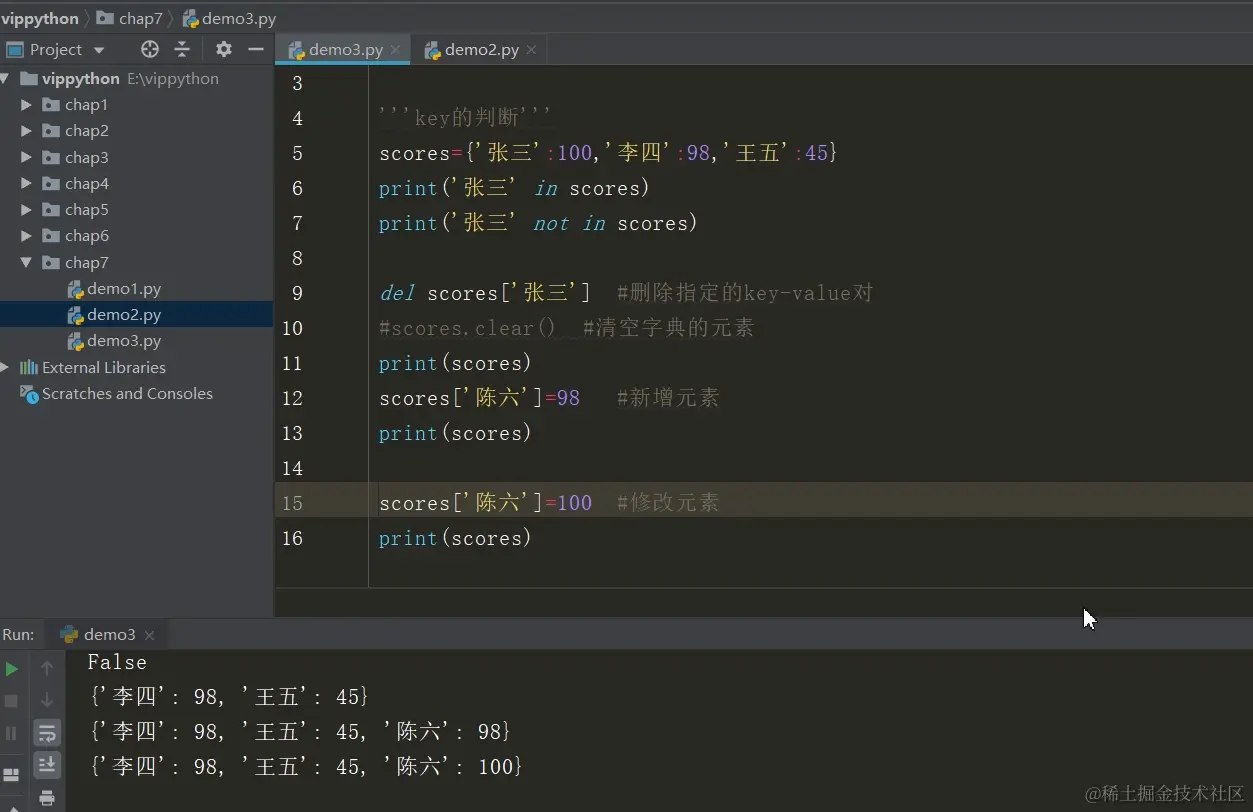The image size is (1253, 812).
Task: Select demo3.py in the project tree
Action: click(x=124, y=340)
